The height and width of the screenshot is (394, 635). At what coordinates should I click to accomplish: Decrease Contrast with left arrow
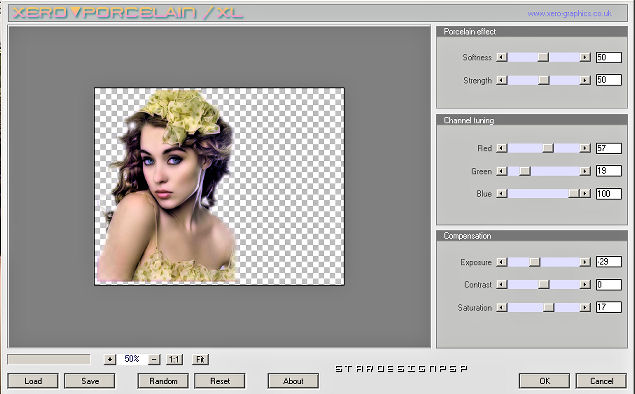[x=501, y=285]
